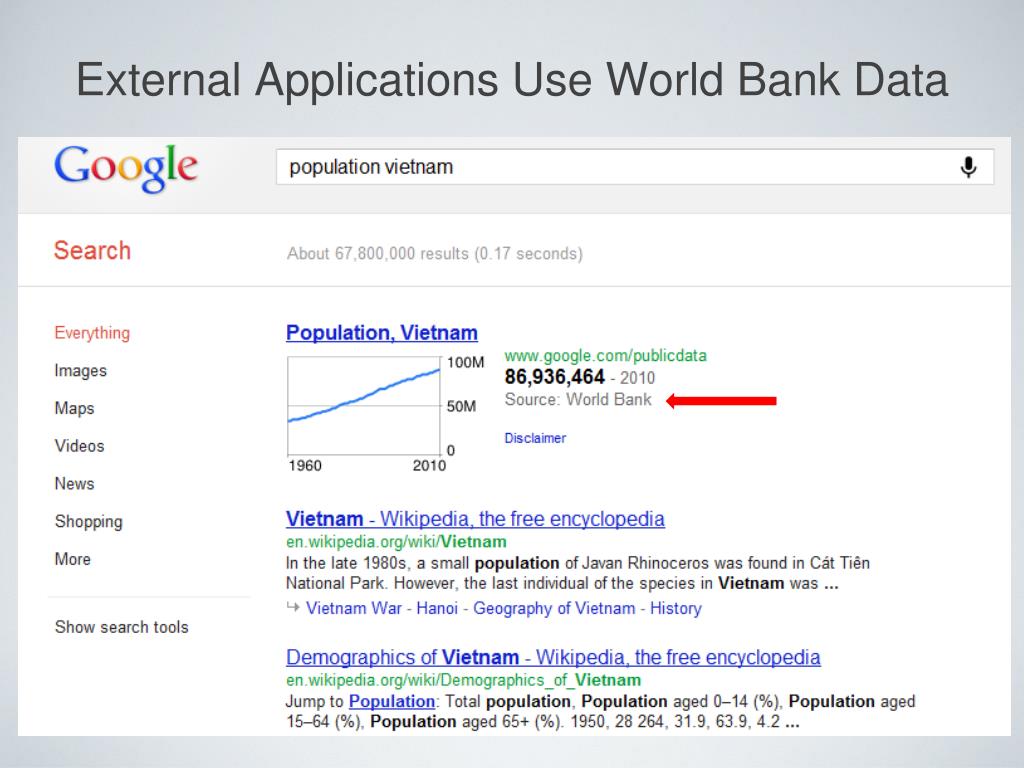Open the 'Population, Vietnam' result title
1024x768 pixels.
[382, 333]
